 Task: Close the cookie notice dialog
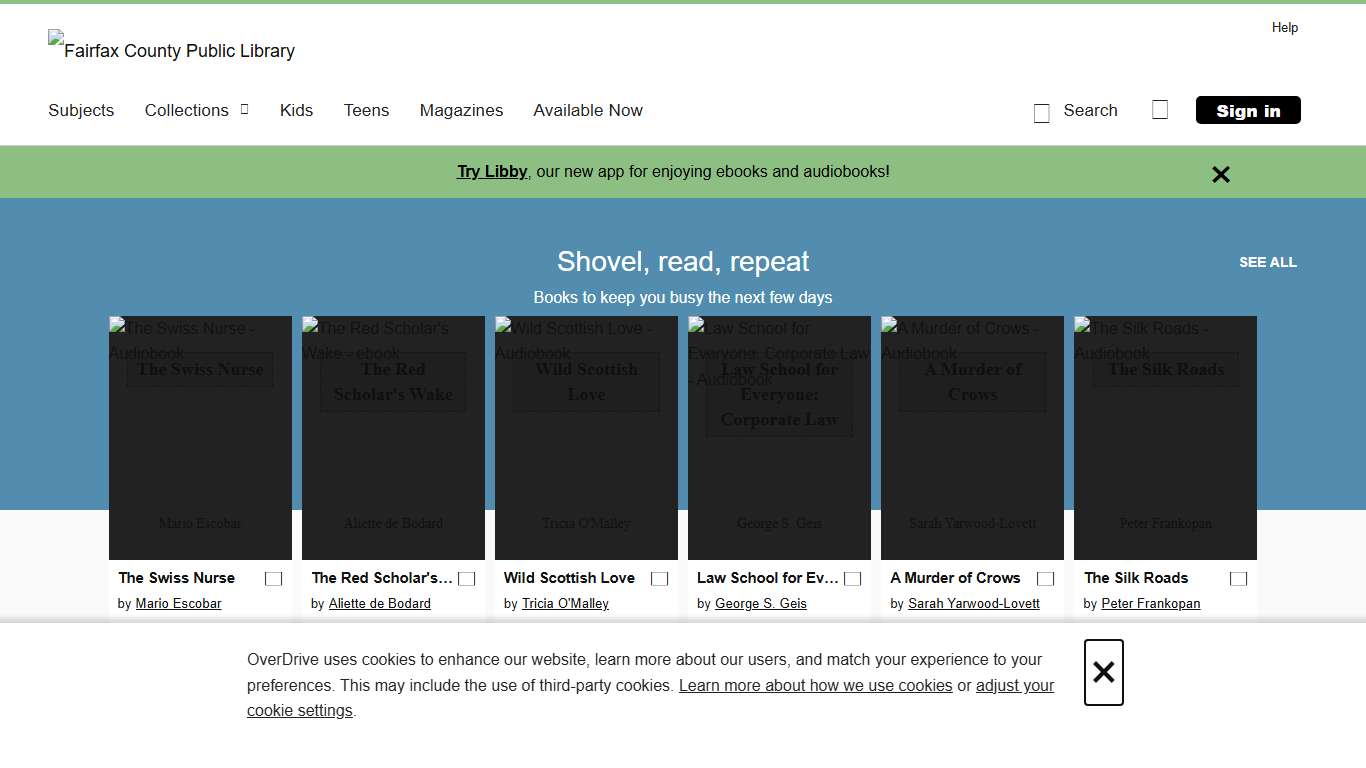[1103, 672]
